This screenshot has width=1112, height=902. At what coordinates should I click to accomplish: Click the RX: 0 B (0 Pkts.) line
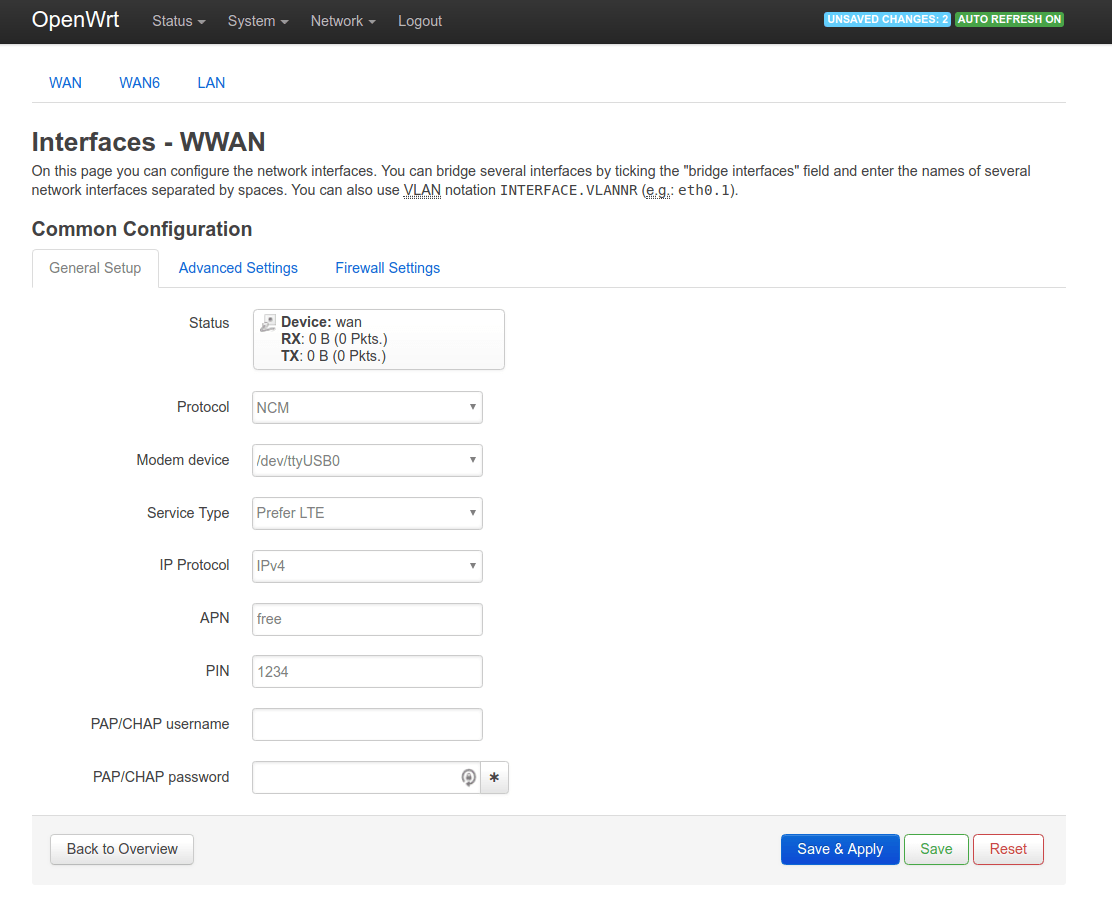334,339
